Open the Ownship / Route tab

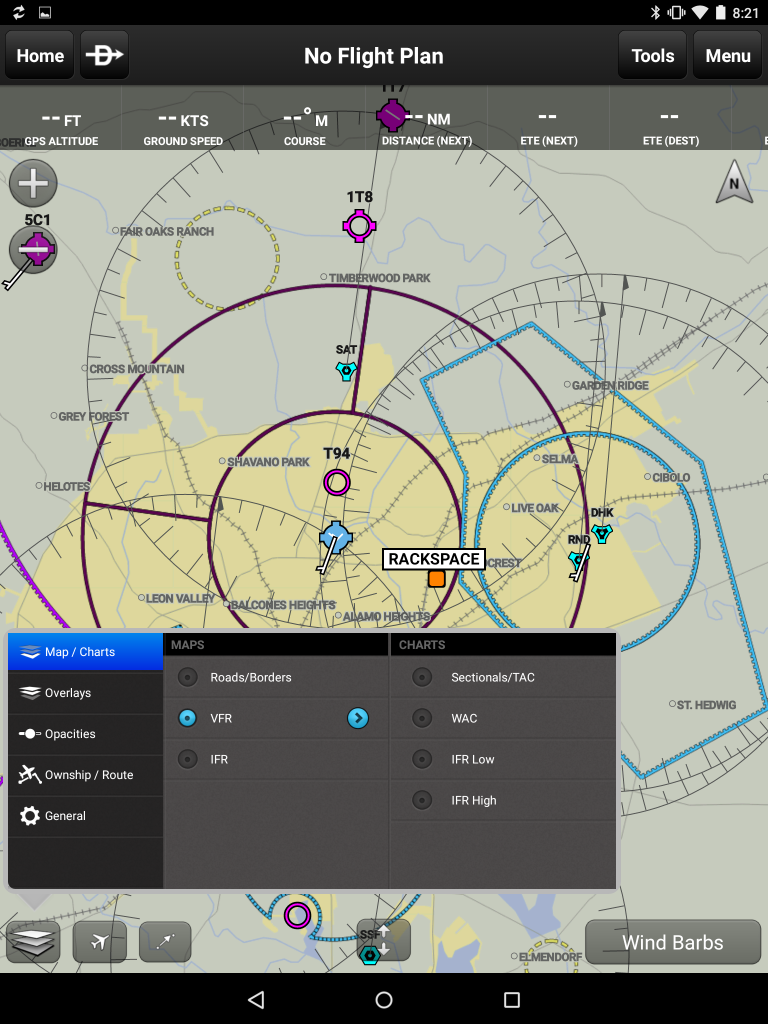pos(86,775)
